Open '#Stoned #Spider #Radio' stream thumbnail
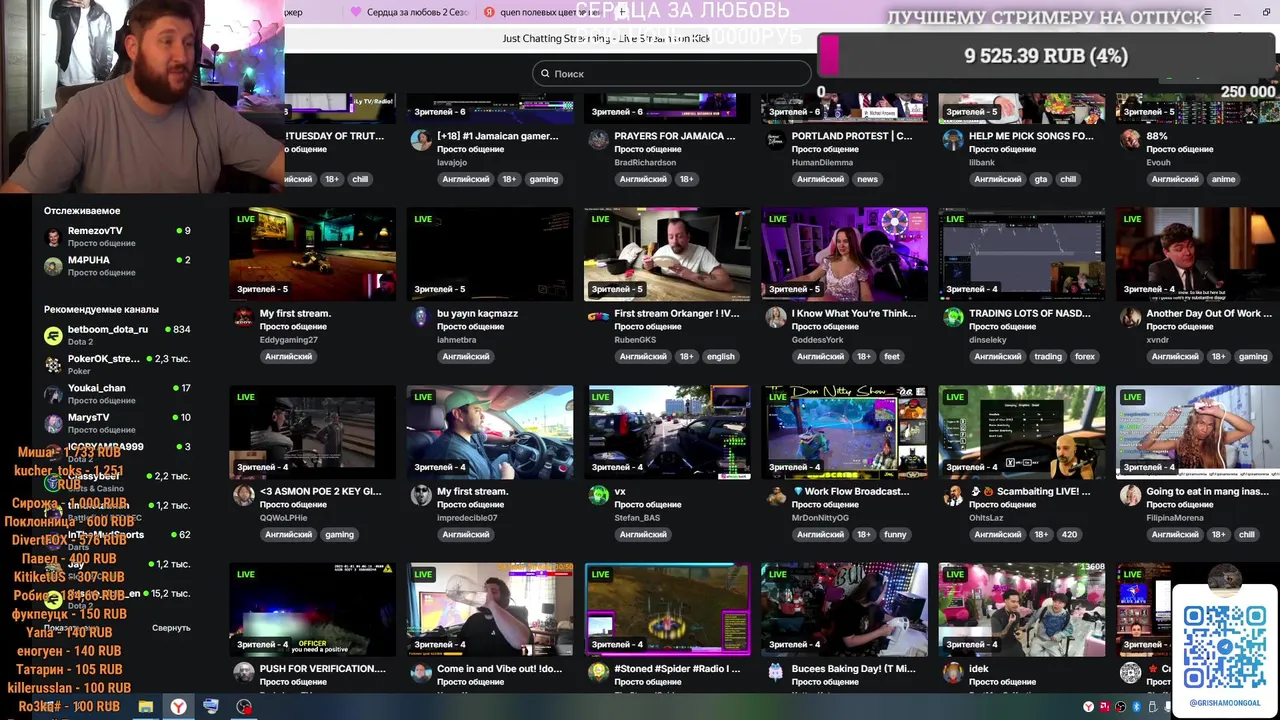The image size is (1280, 720). click(667, 609)
